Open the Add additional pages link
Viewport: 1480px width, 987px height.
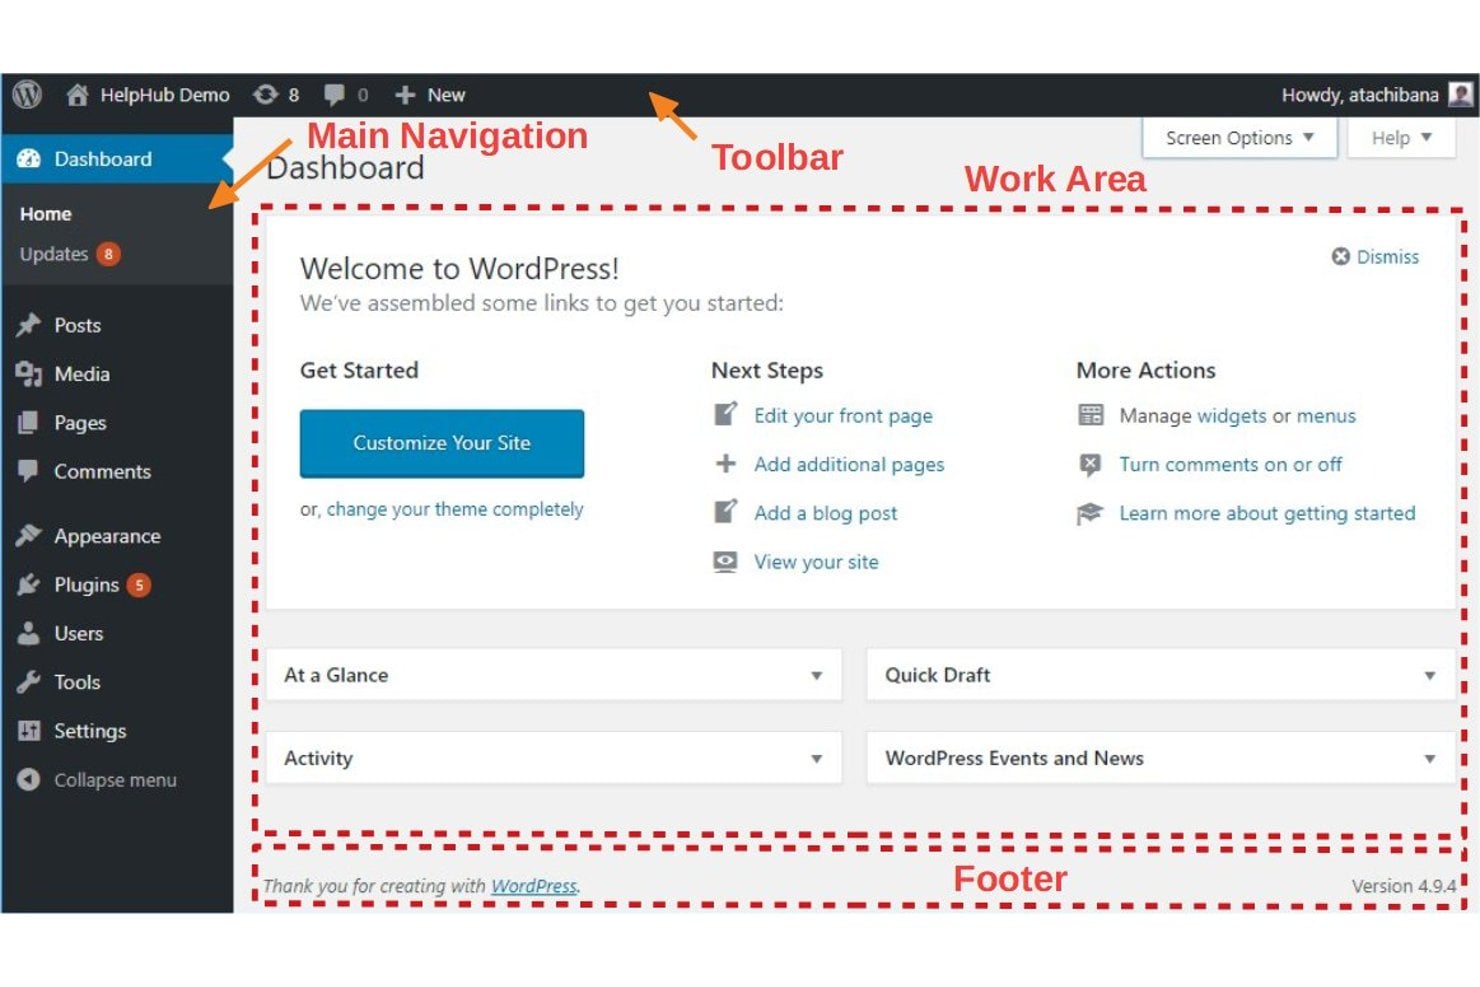click(849, 465)
